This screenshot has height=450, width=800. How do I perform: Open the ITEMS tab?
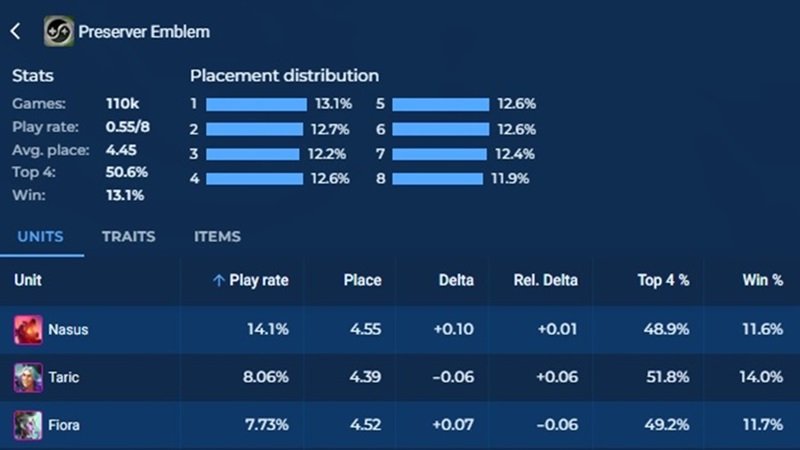pos(217,237)
